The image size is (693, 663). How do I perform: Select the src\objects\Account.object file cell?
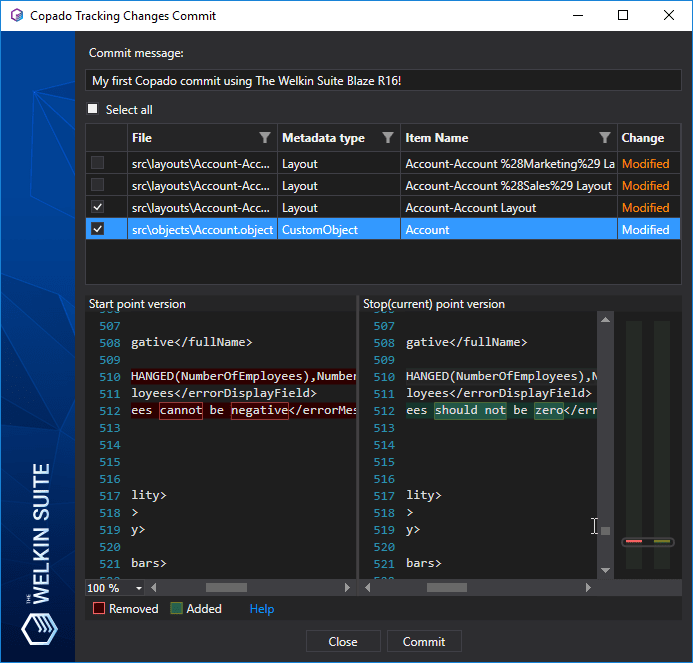[202, 229]
